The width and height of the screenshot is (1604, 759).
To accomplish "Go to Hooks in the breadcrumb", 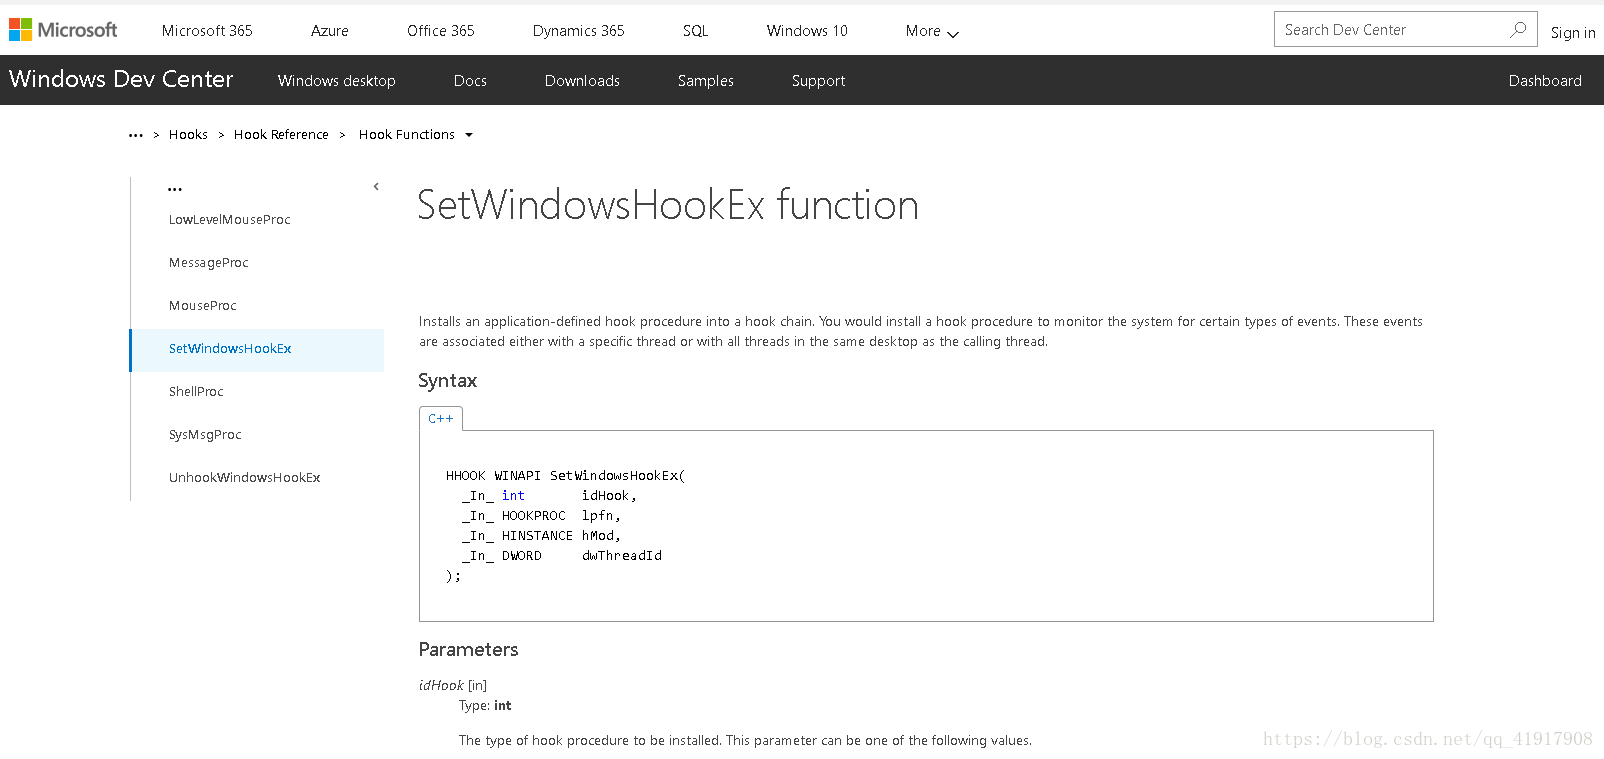I will click(x=188, y=135).
